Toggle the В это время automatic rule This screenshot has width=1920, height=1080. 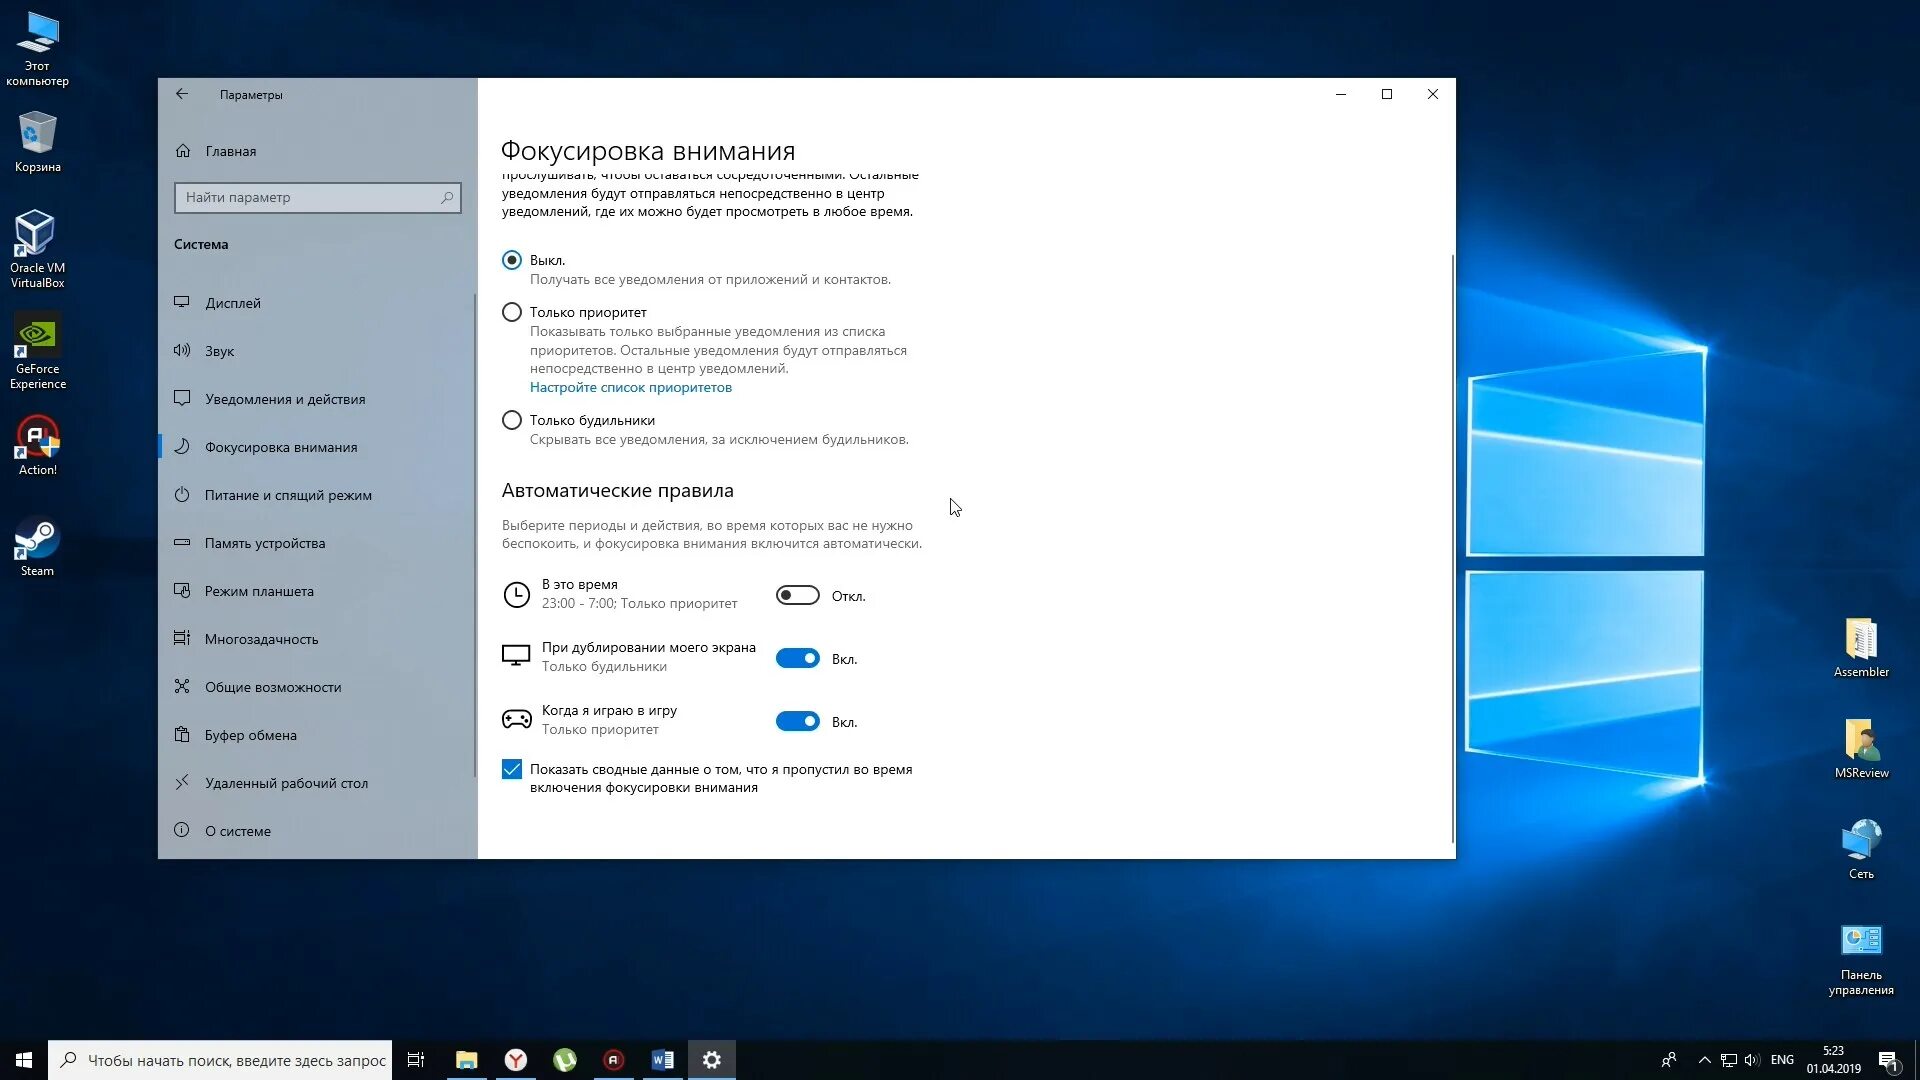coord(796,596)
